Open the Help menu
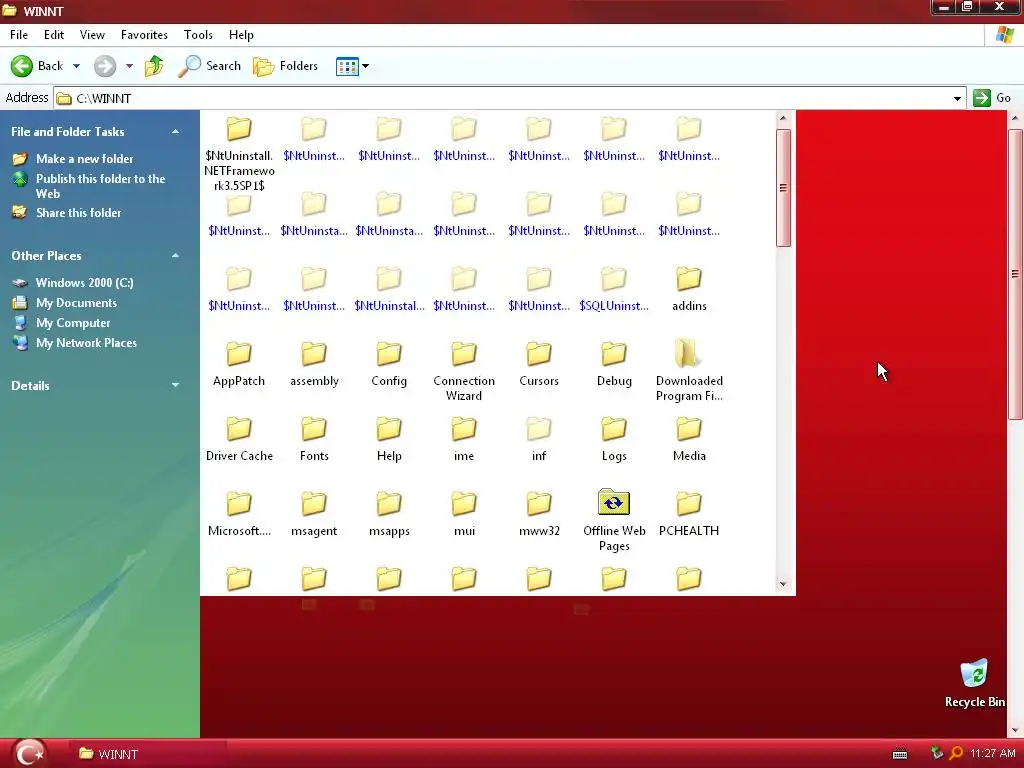Screen dimensions: 1024x768 click(241, 35)
